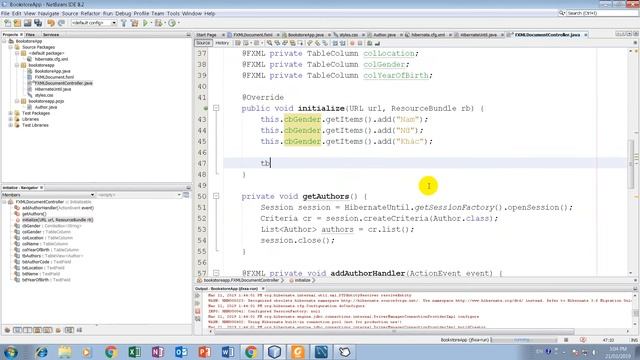Switch to the Start Page editor tab
This screenshot has height=360, width=640.
[207, 35]
